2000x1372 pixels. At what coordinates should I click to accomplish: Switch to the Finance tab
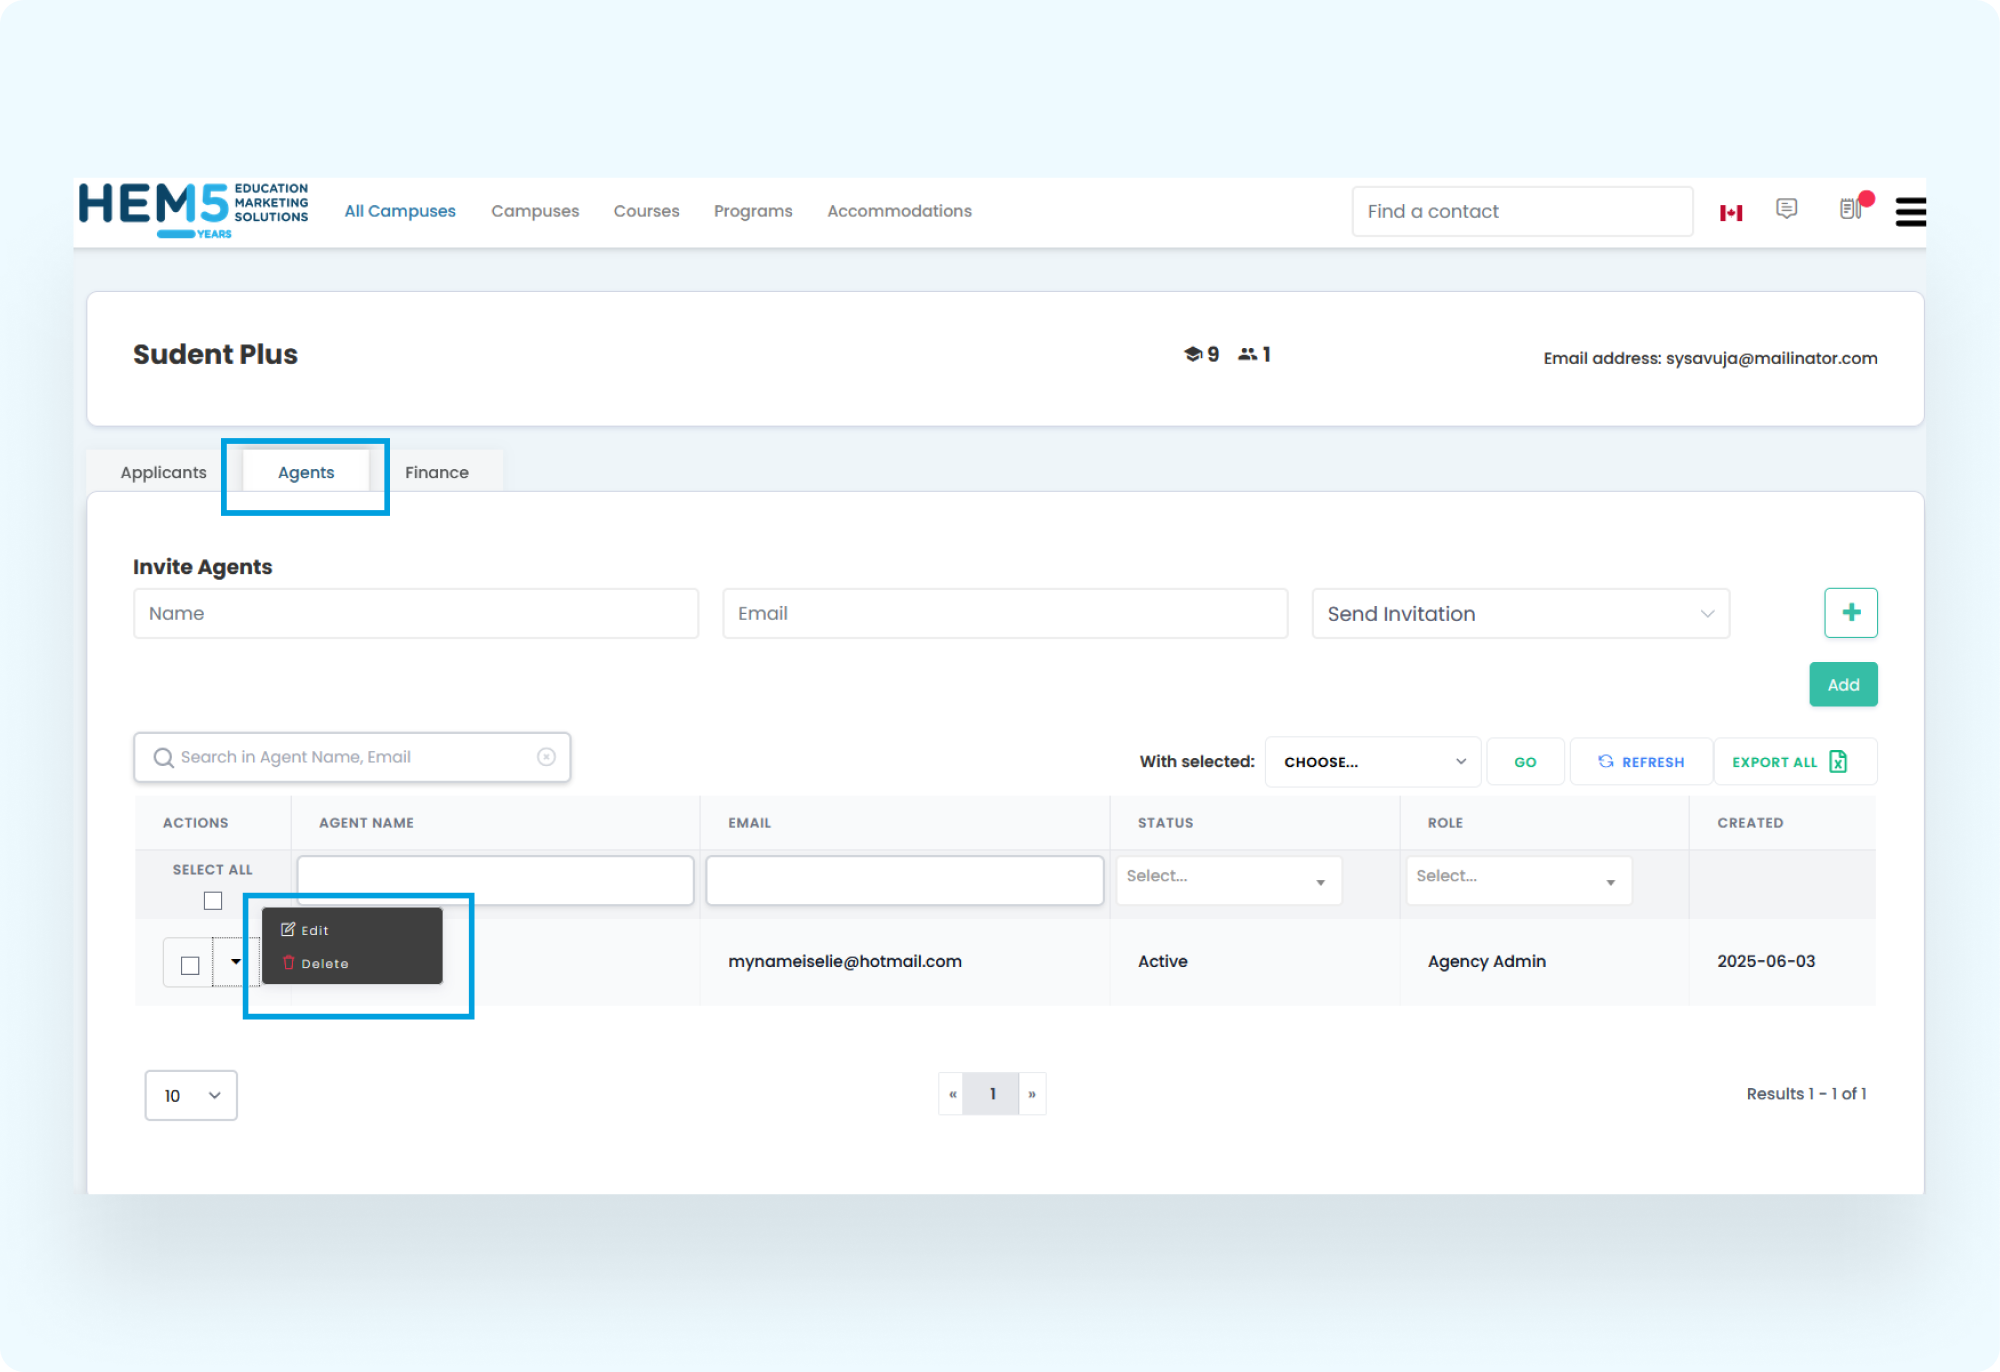(437, 472)
